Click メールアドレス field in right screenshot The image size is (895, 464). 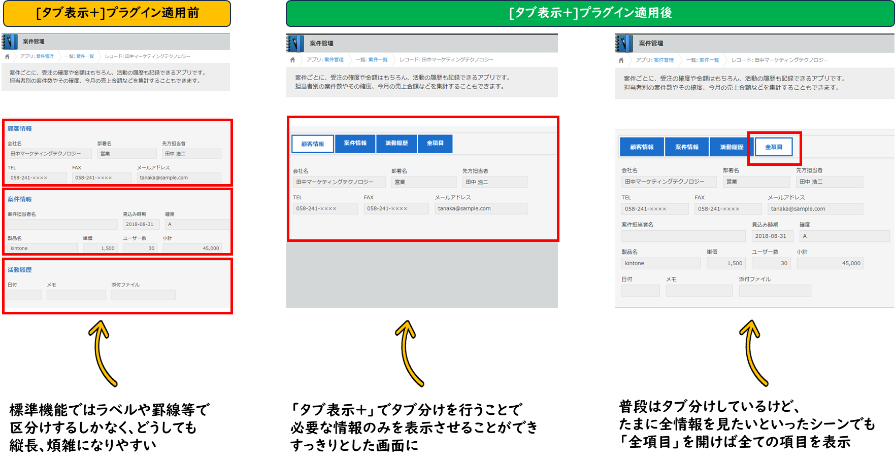[815, 209]
